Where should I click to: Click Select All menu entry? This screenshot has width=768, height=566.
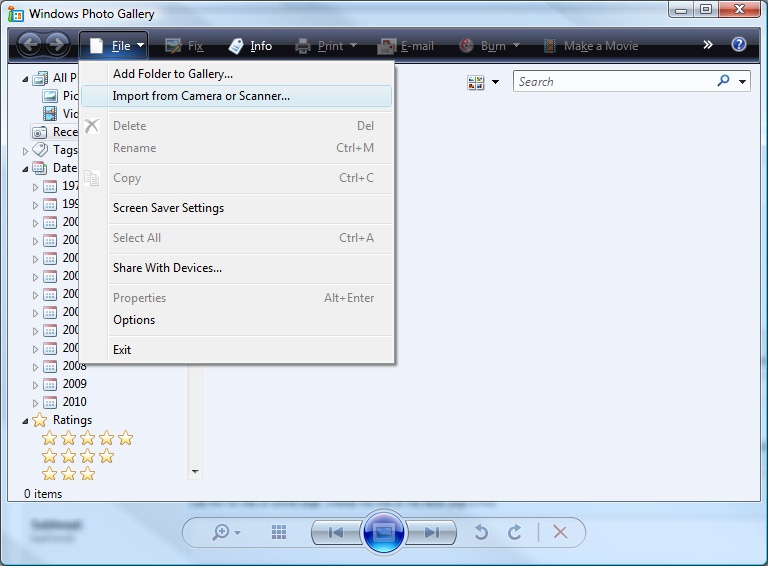[237, 238]
